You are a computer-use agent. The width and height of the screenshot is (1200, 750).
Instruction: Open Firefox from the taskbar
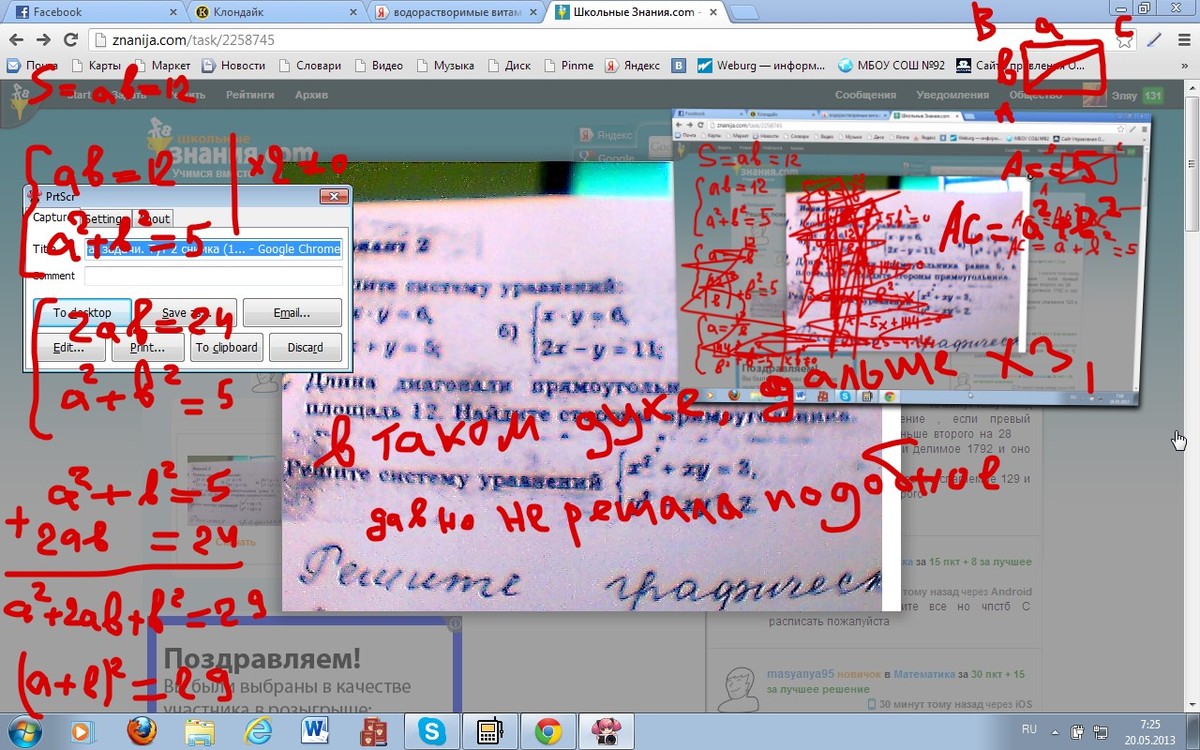pyautogui.click(x=141, y=732)
